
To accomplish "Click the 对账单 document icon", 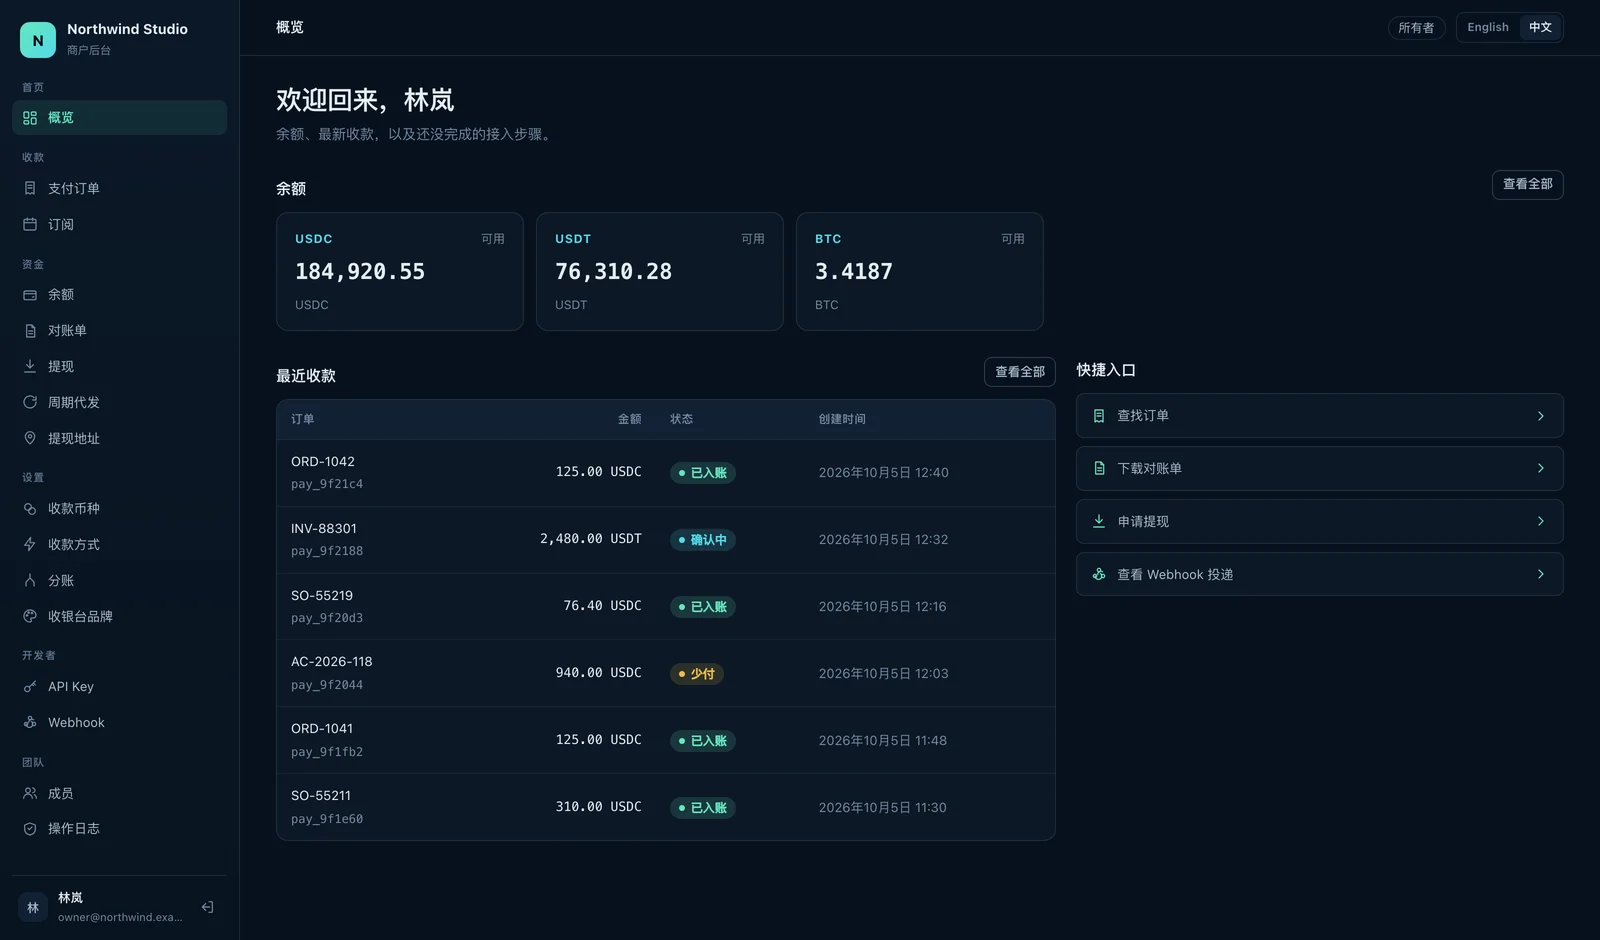I will [30, 331].
